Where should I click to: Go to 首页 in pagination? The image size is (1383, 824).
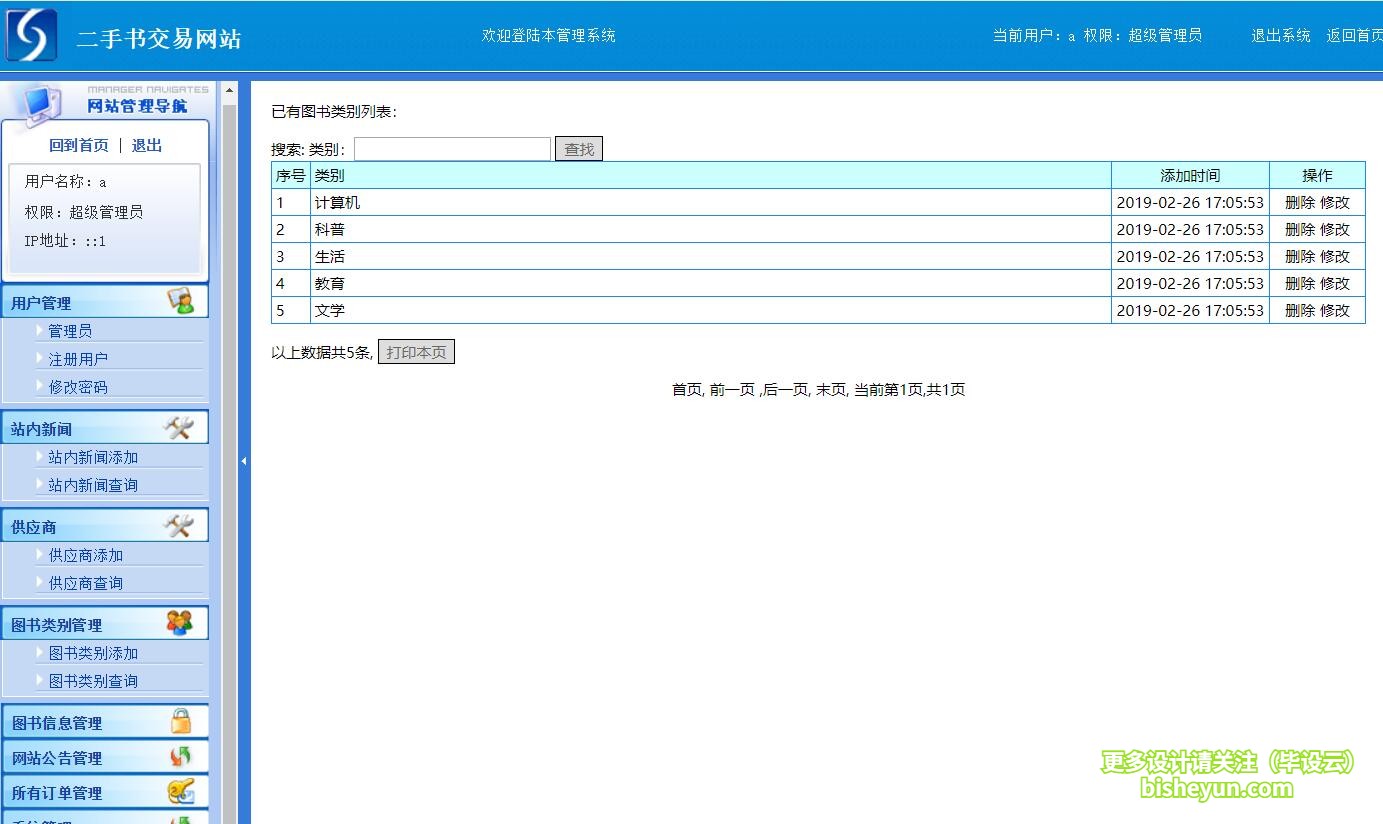point(687,389)
